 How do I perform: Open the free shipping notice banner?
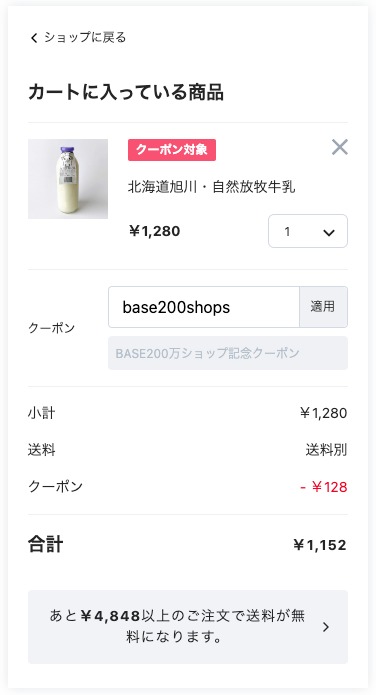(x=188, y=627)
